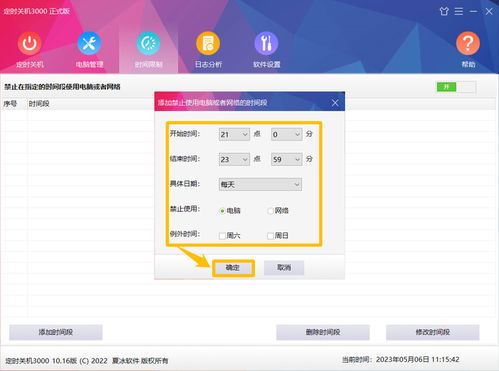This screenshot has height=371, width=499.
Task: Check the 周日 exception checkbox
Action: [x=270, y=236]
